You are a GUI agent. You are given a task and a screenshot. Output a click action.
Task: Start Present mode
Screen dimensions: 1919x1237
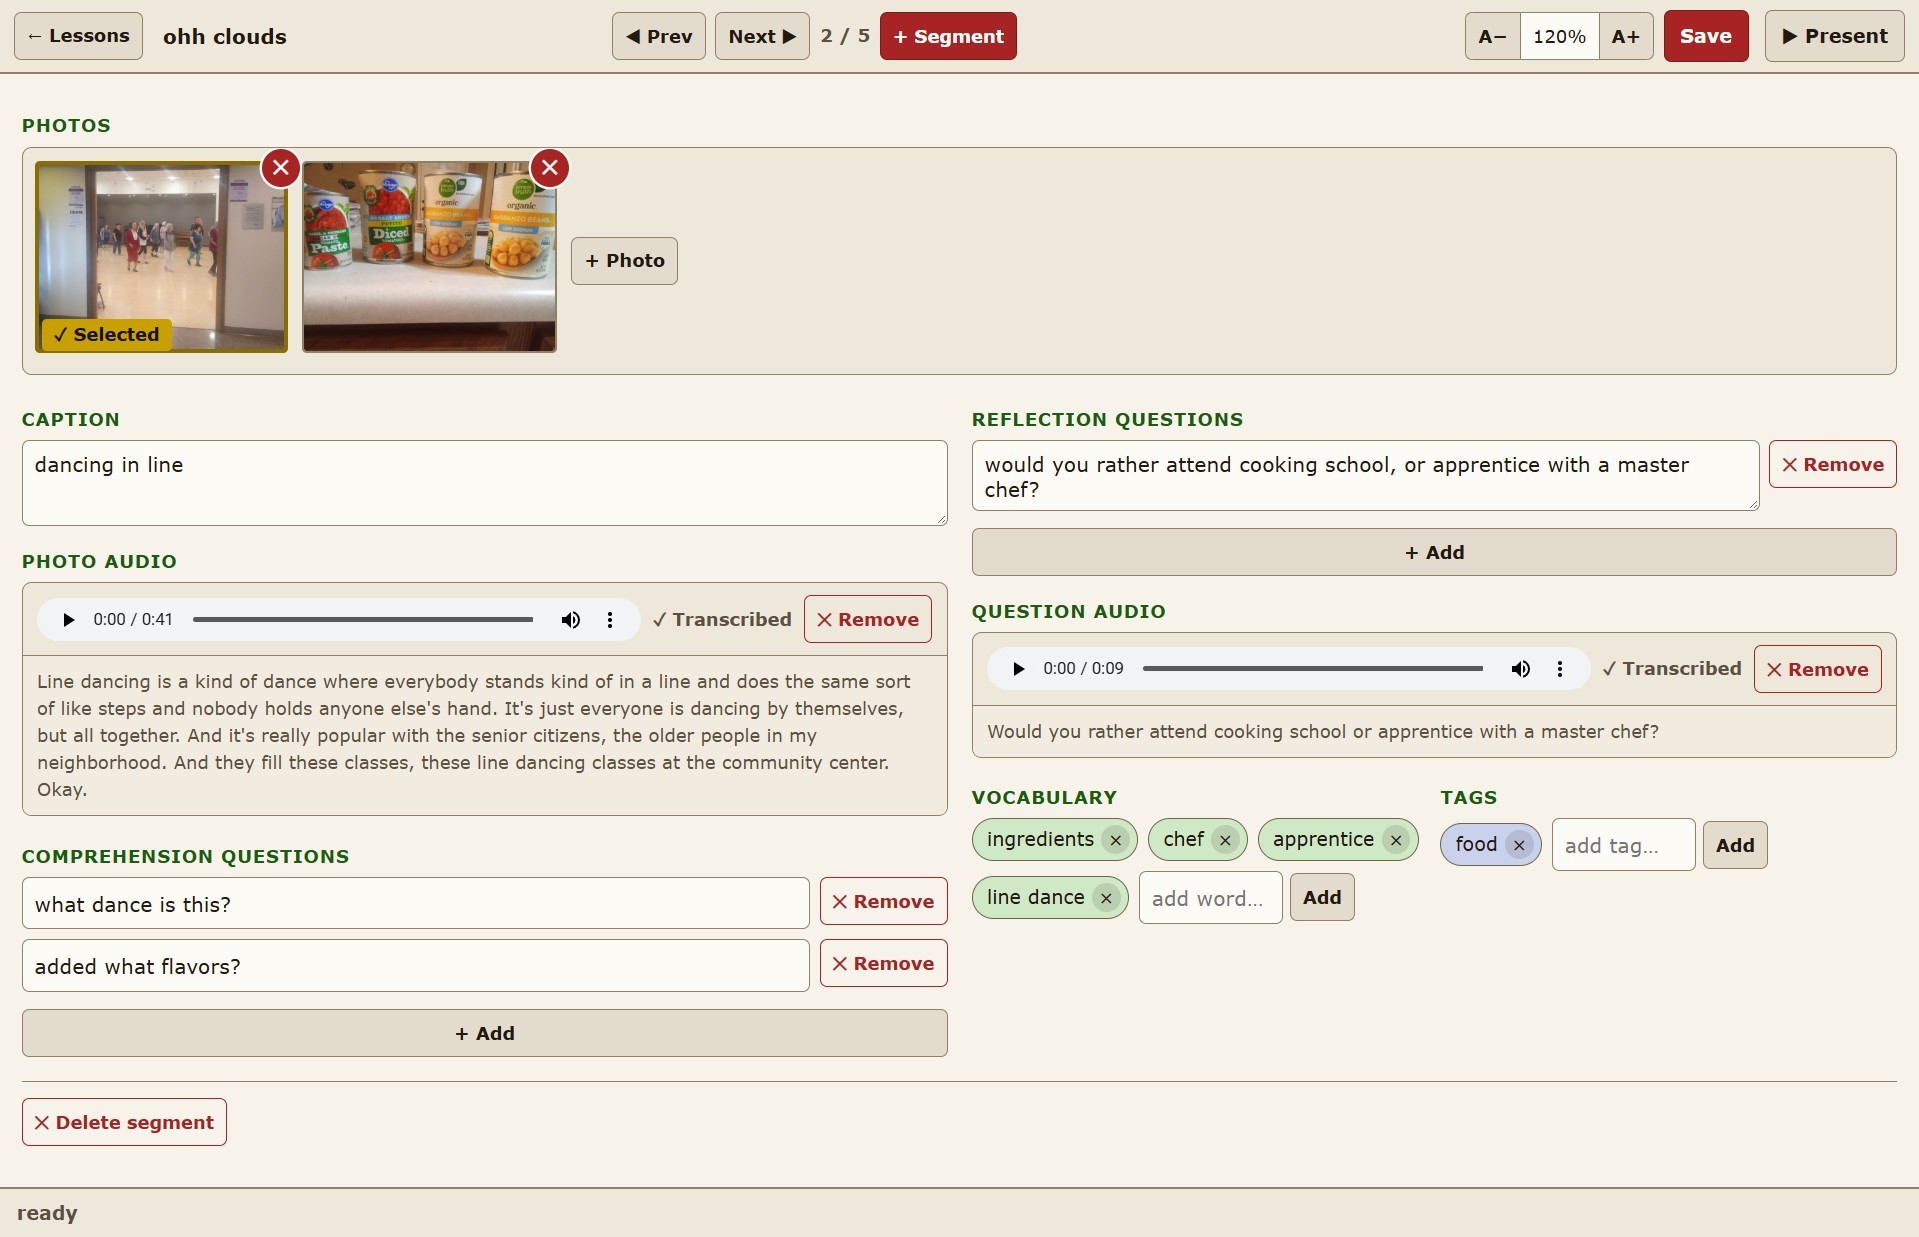click(x=1834, y=36)
